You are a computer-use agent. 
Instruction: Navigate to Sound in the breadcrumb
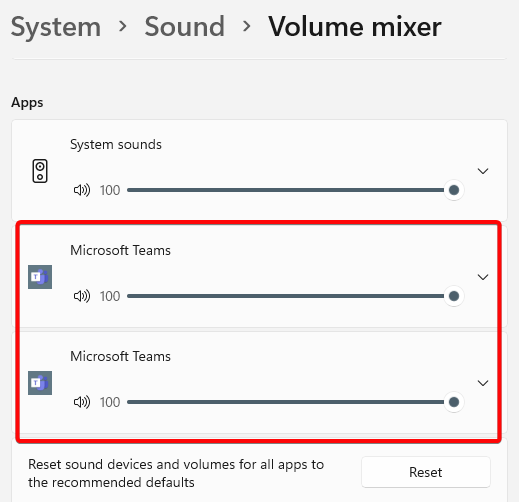point(185,27)
